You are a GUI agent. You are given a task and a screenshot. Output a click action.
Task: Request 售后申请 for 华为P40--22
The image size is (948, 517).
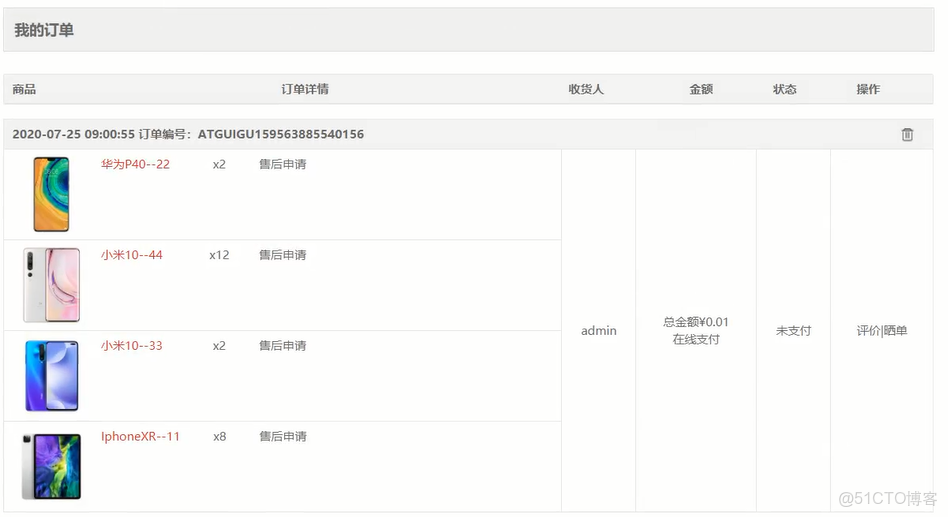(282, 164)
